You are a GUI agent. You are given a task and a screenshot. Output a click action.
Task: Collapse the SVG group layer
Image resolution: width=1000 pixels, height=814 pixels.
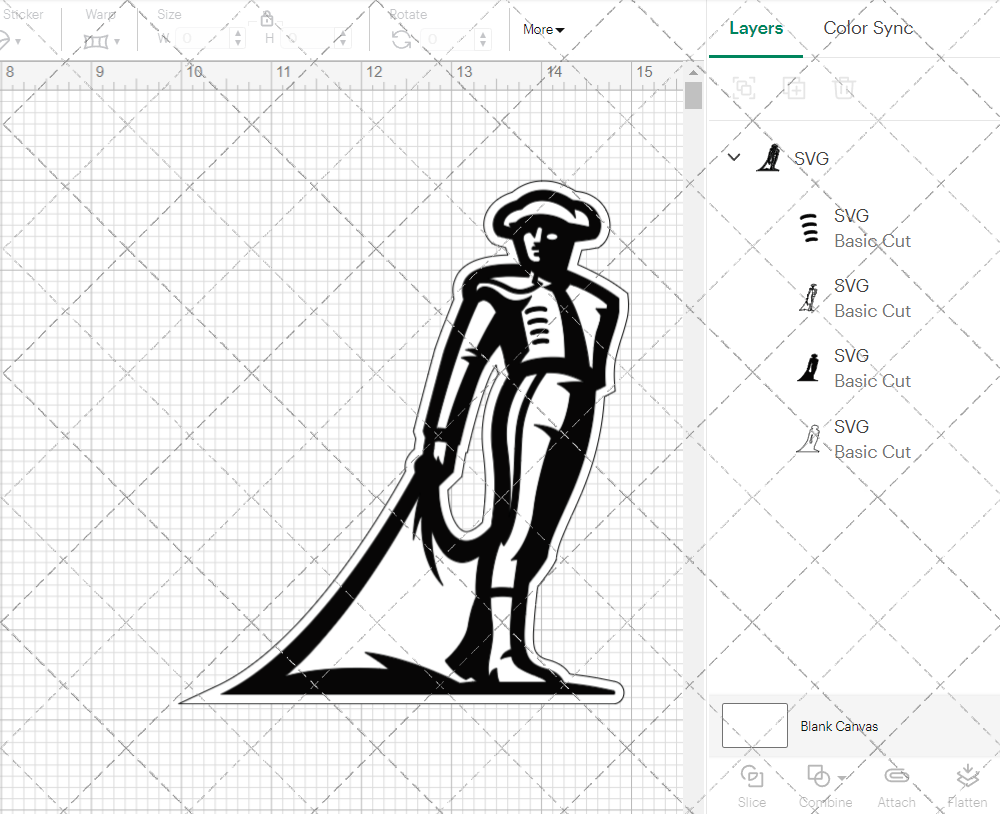click(734, 157)
